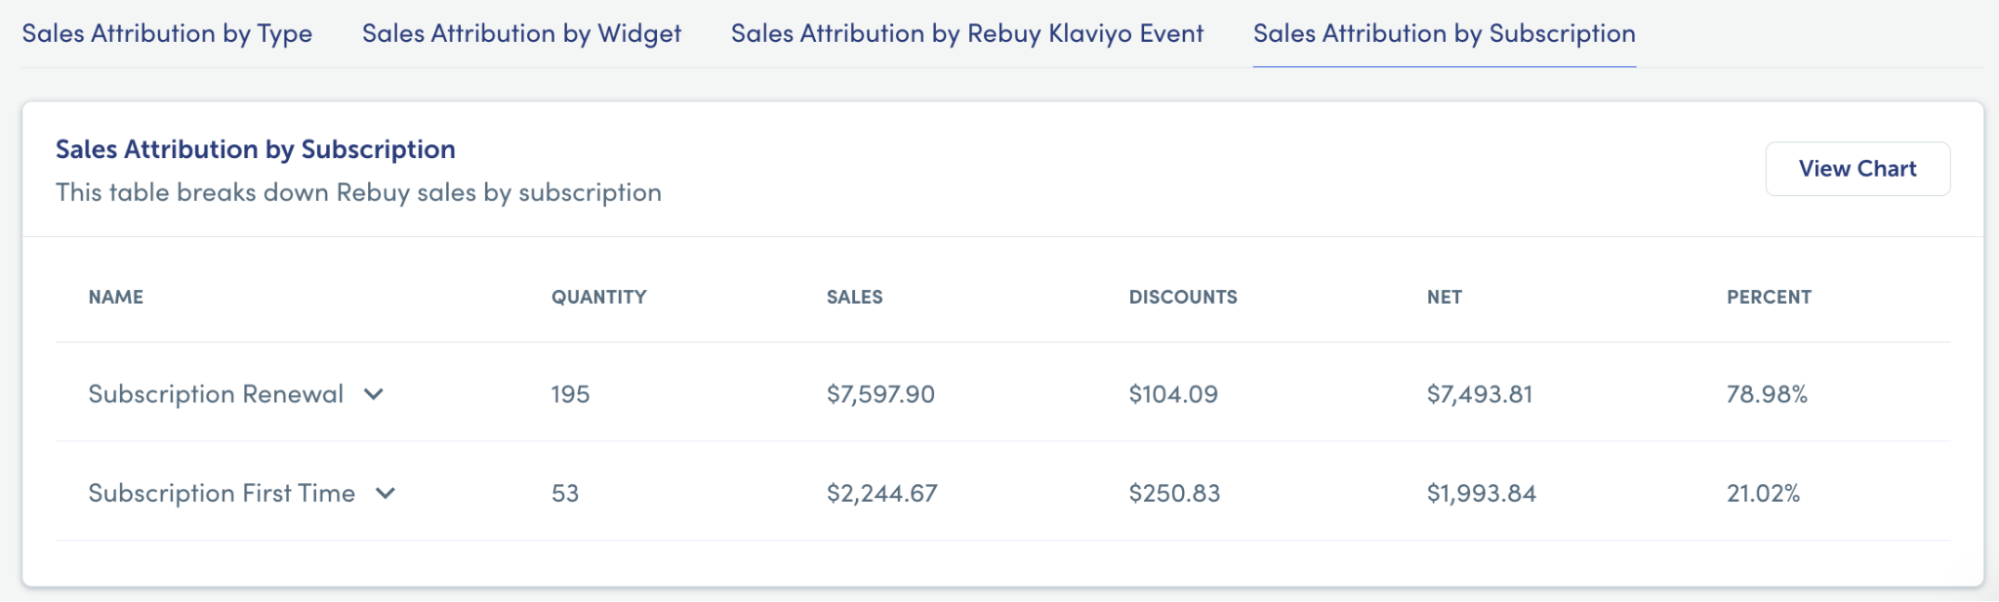1999x602 pixels.
Task: Click the PERCENT column header
Action: pos(1769,297)
